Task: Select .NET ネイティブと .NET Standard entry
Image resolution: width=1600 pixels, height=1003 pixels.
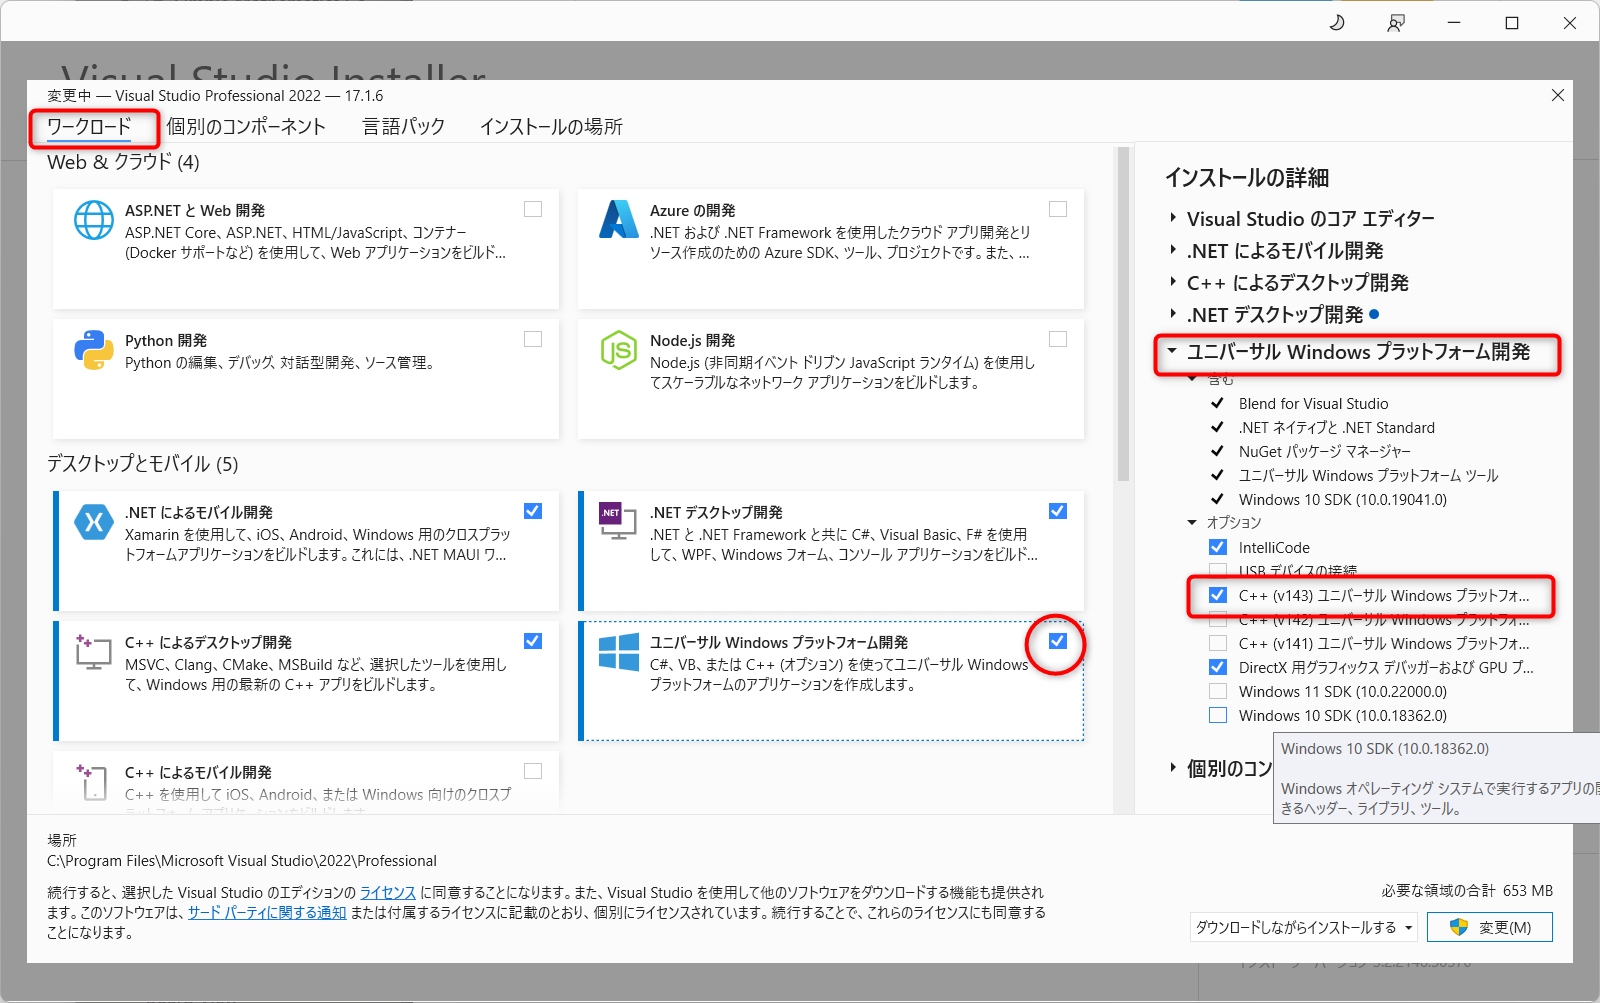Action: [1336, 427]
